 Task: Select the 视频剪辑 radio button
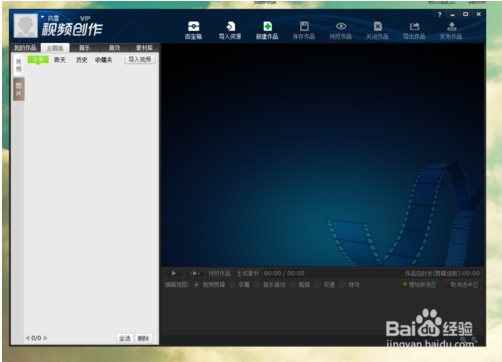(x=196, y=285)
